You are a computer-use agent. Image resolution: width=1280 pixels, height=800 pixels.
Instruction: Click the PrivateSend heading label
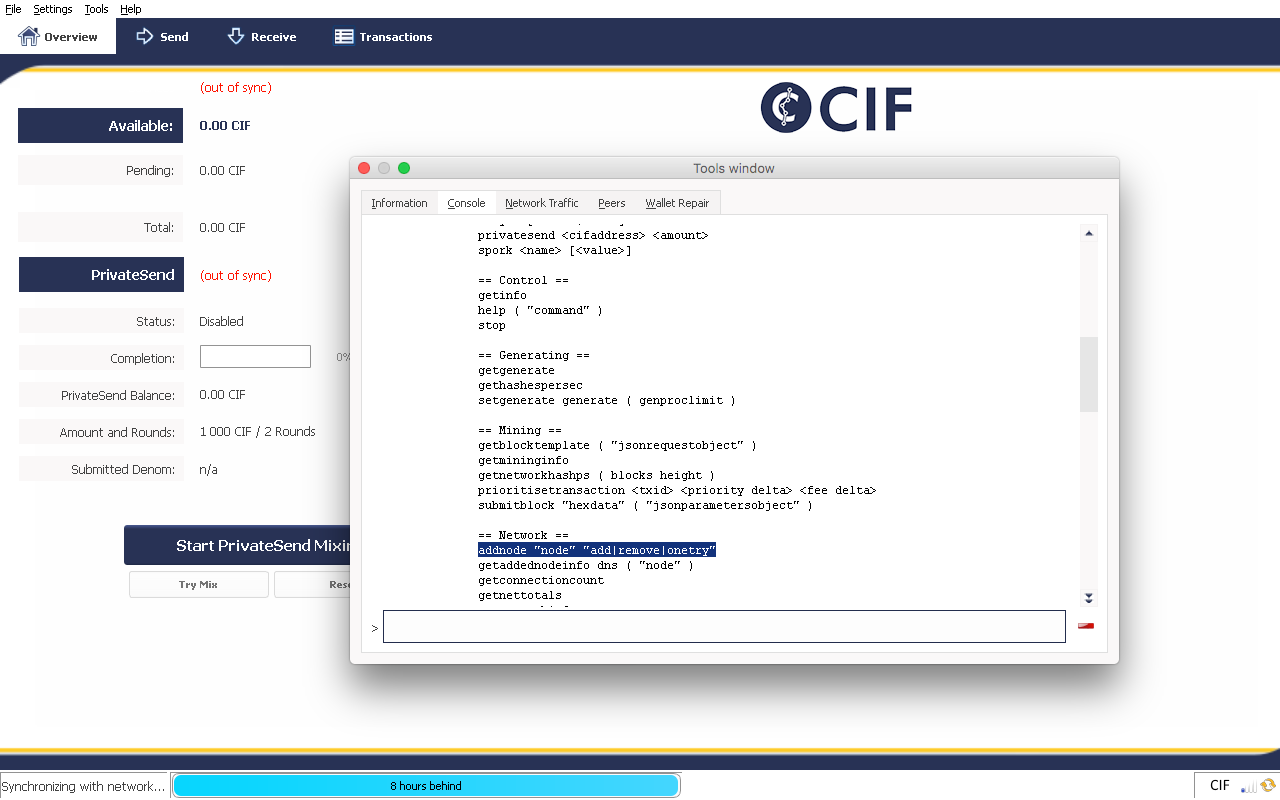[101, 275]
